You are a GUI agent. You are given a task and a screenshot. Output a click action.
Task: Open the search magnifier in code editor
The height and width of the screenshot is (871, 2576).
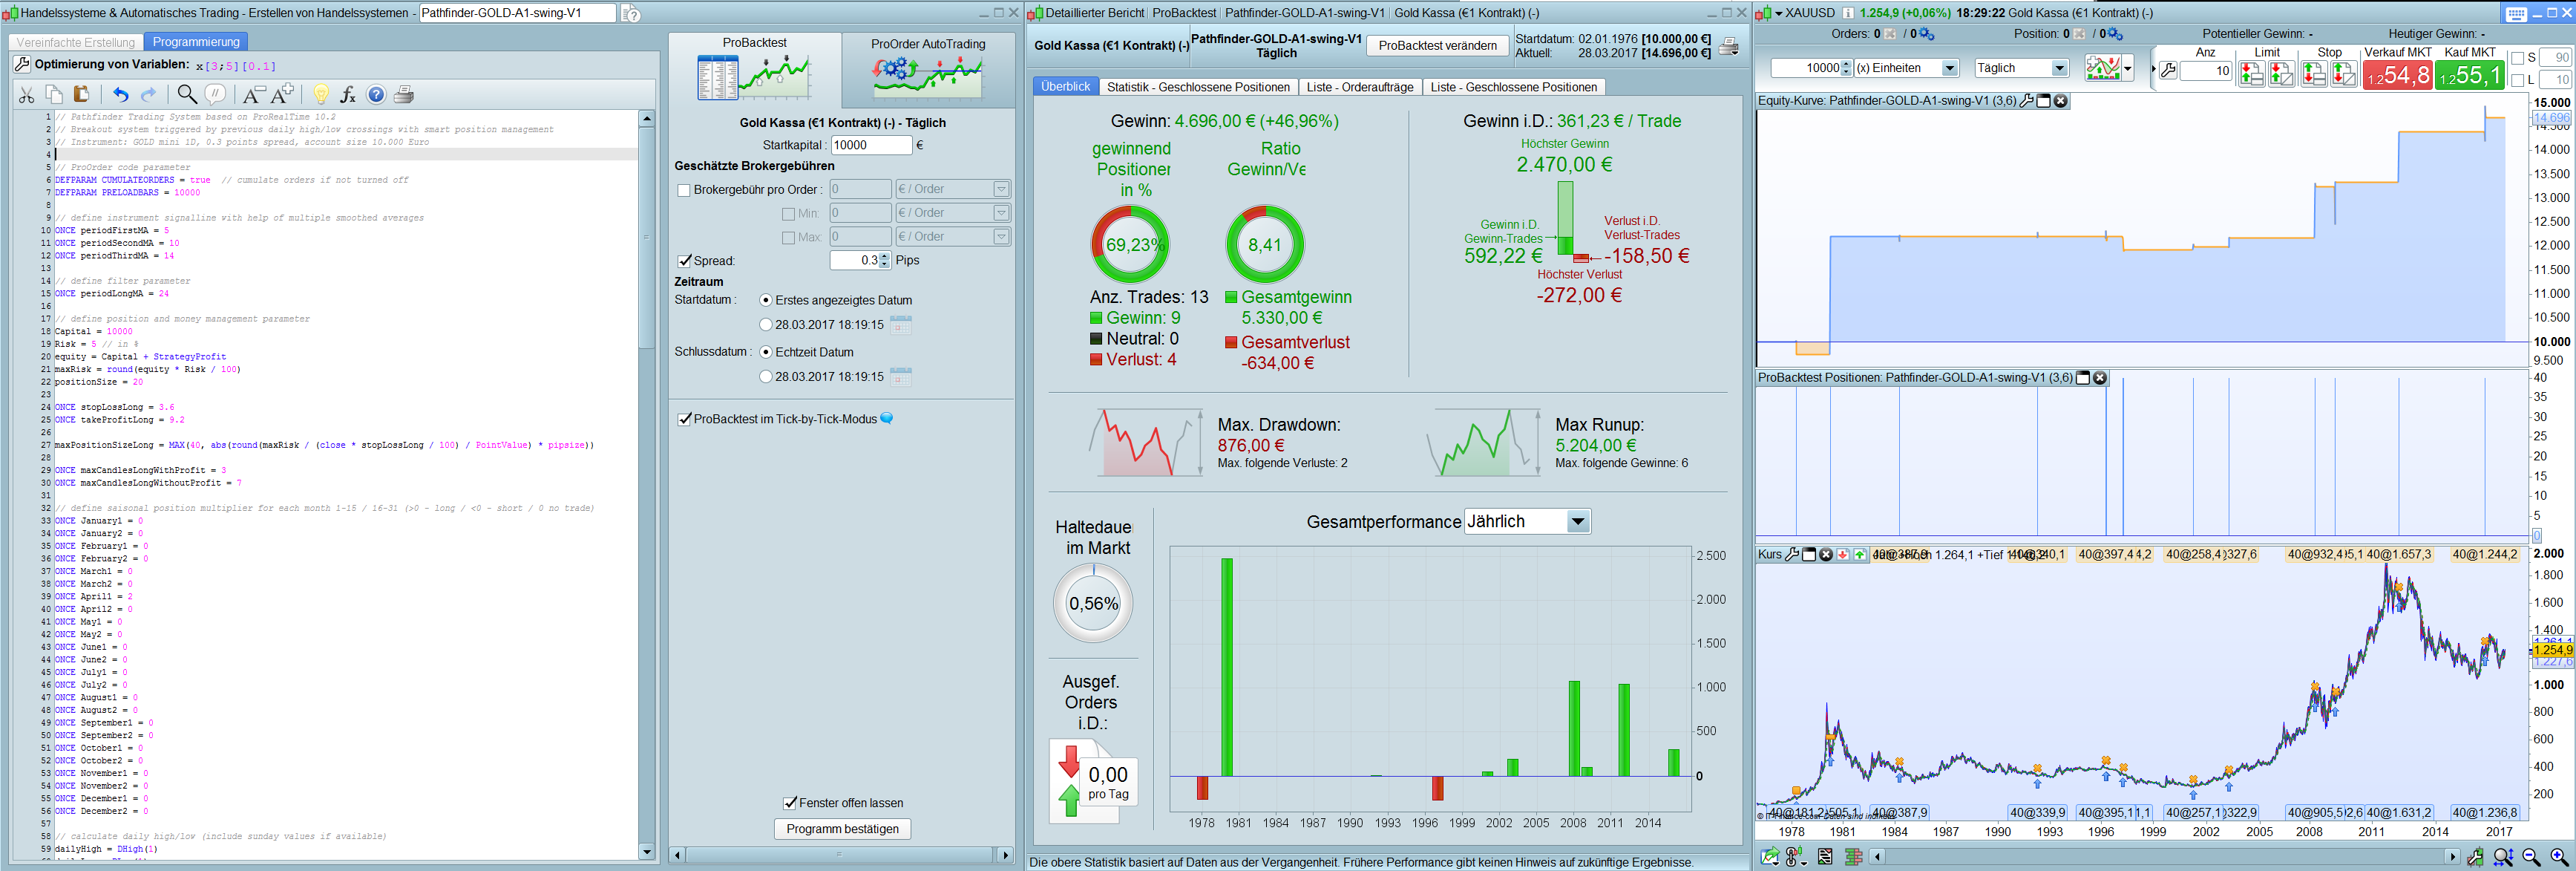click(187, 94)
